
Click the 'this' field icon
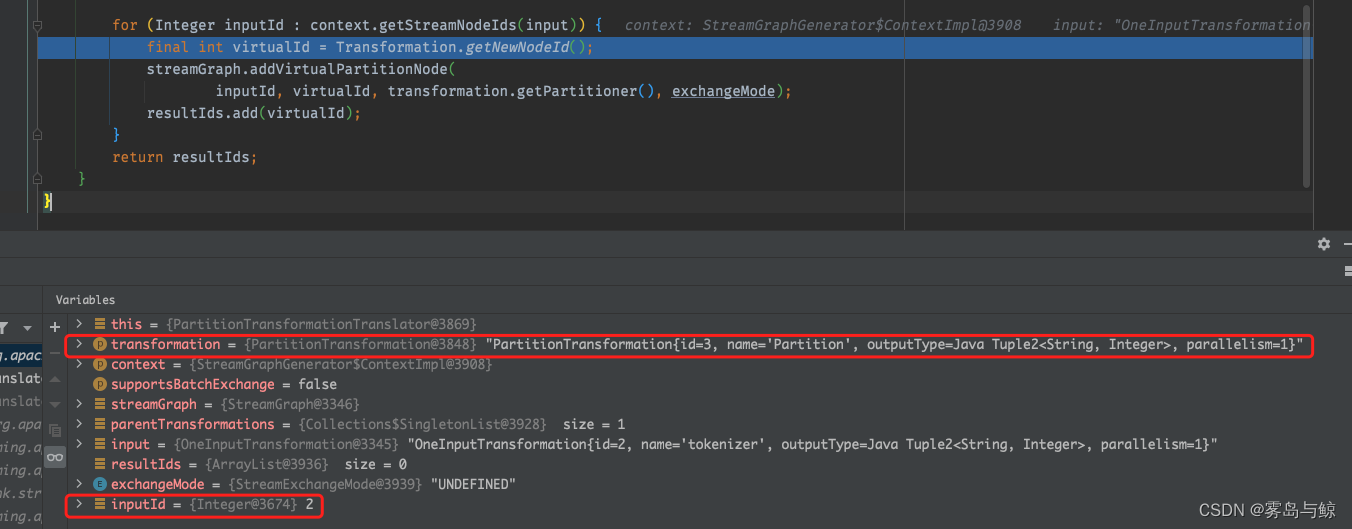coord(100,324)
